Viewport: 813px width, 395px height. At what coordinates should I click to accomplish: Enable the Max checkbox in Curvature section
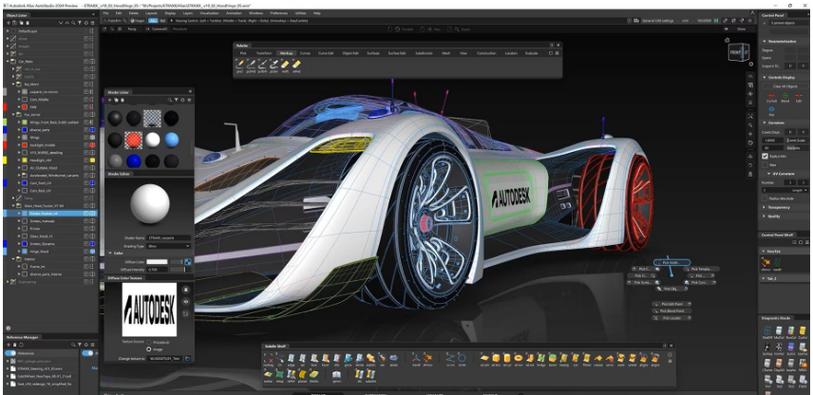point(765,165)
